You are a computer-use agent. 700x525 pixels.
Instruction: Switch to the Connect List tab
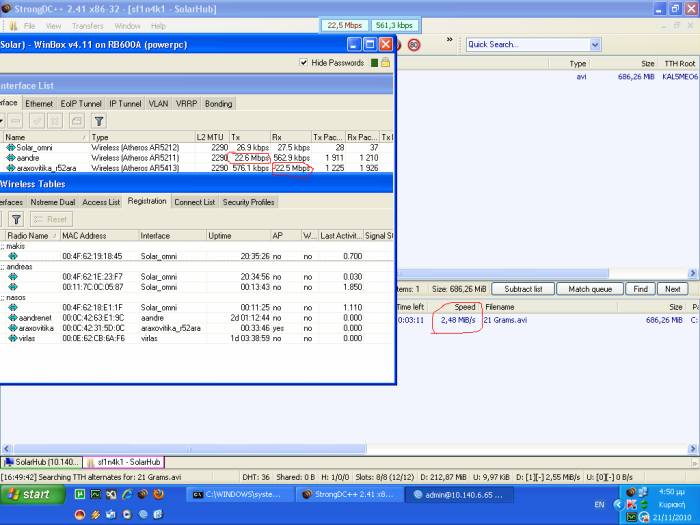[x=194, y=202]
